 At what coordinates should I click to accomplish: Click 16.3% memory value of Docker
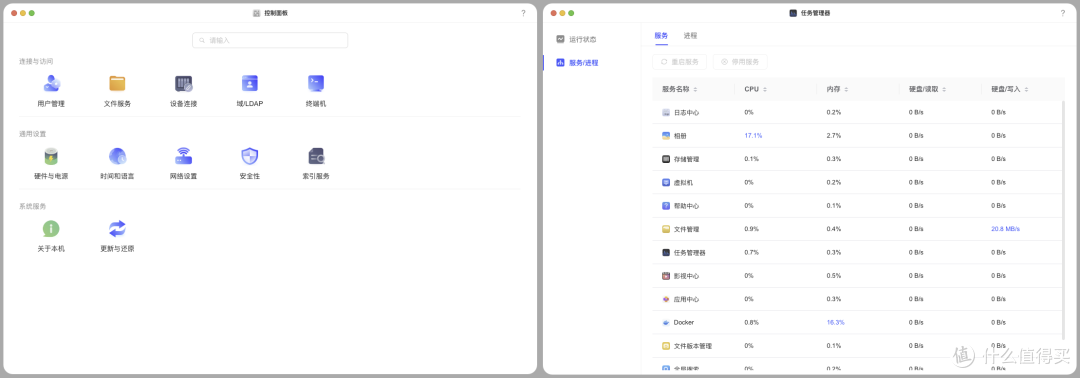tap(835, 322)
